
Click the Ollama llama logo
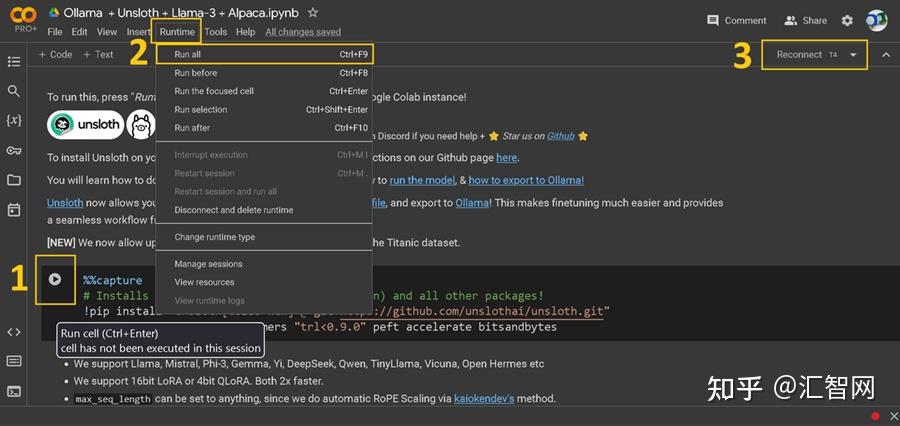[141, 125]
